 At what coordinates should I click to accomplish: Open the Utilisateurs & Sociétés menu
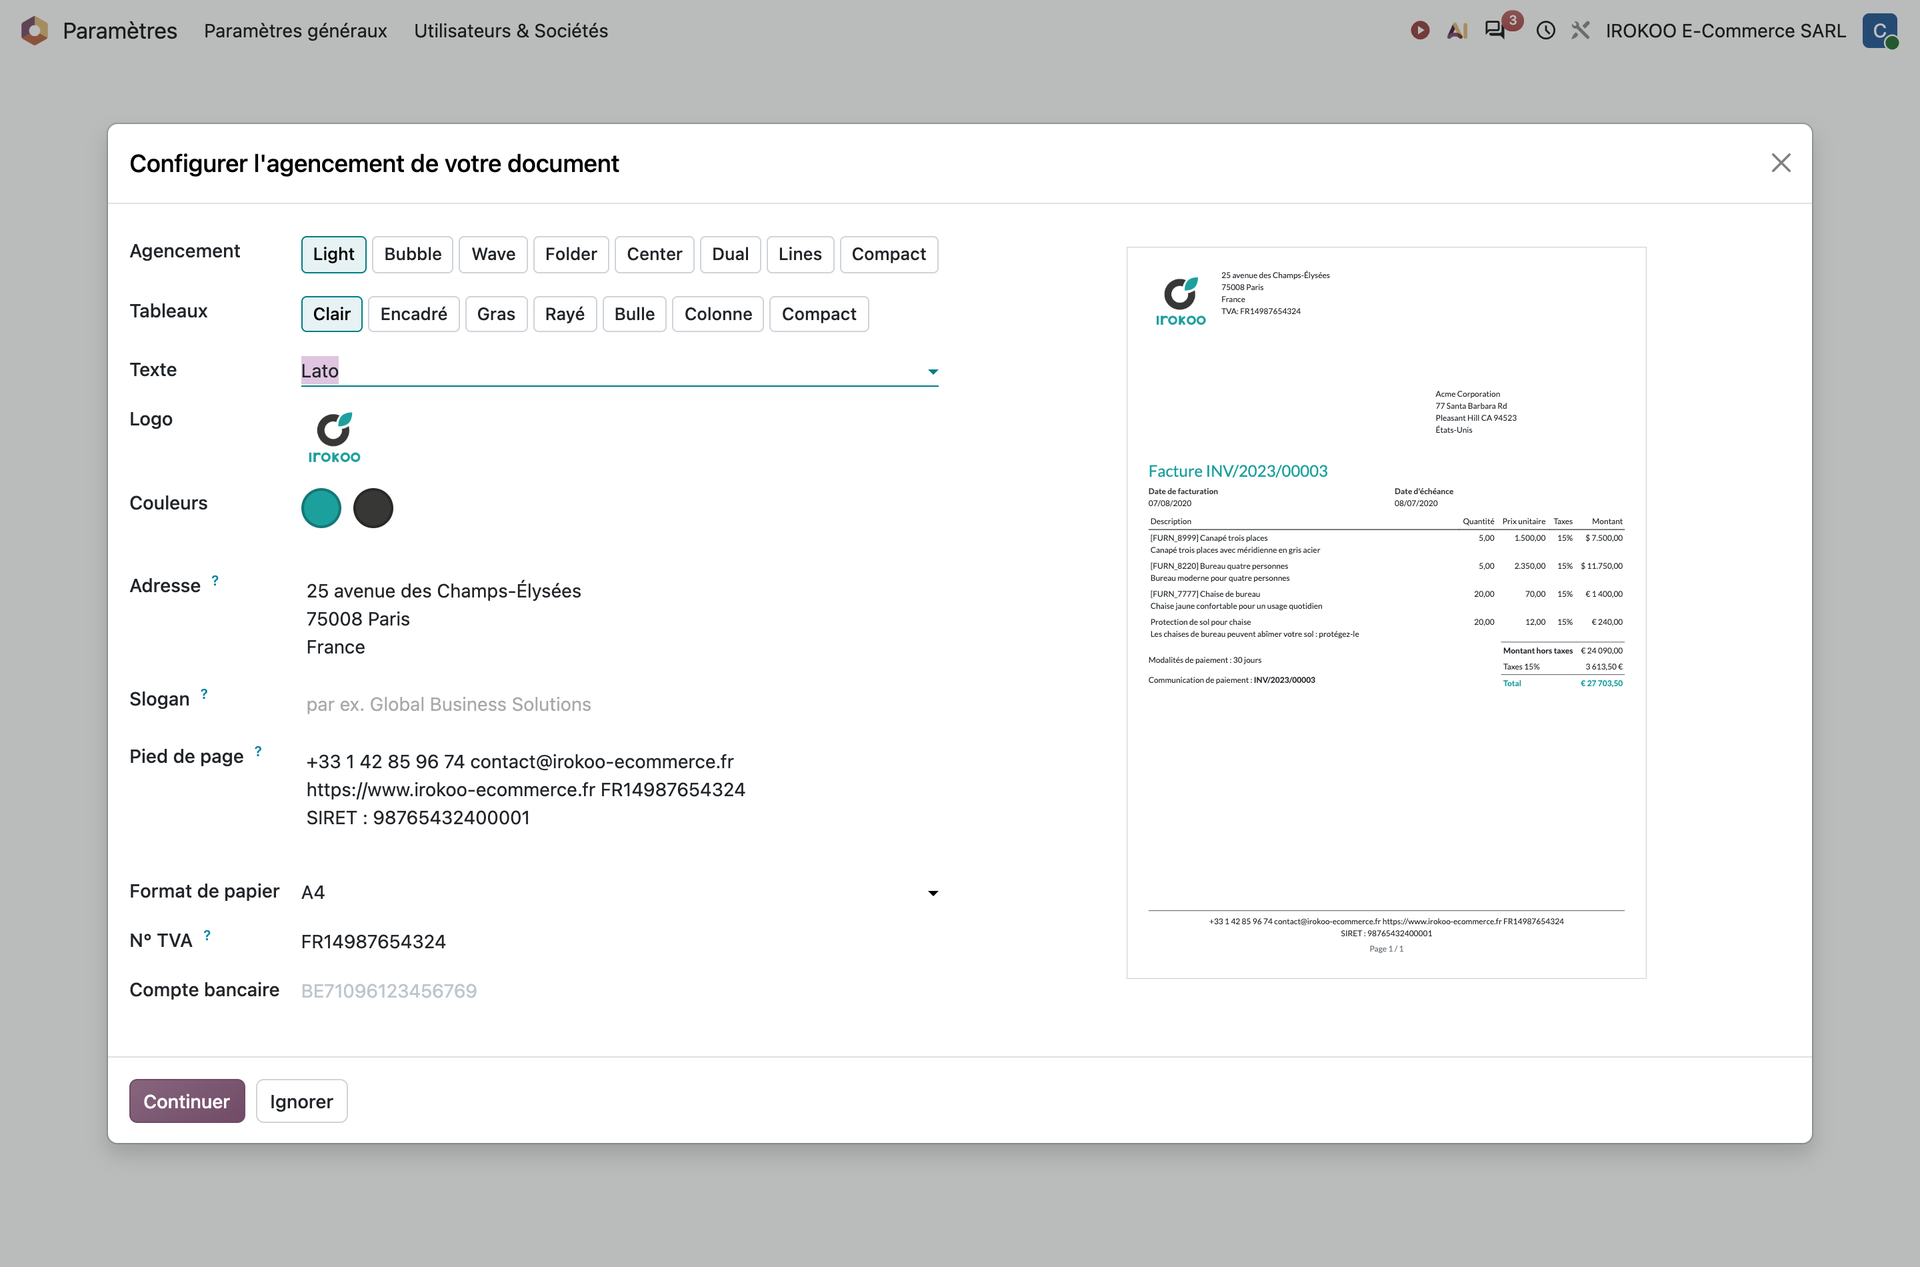tap(511, 31)
